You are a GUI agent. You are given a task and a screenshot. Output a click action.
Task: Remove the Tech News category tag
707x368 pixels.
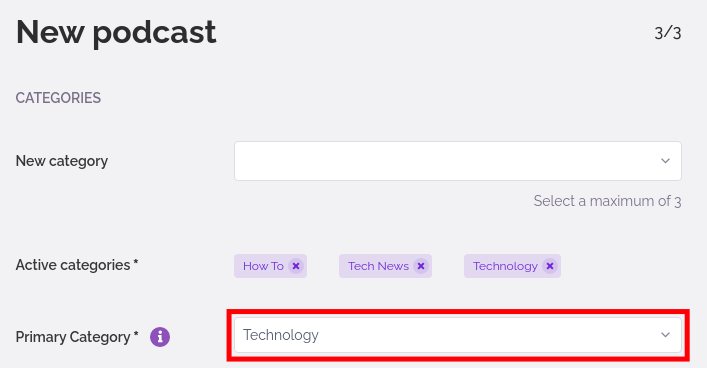click(x=421, y=266)
